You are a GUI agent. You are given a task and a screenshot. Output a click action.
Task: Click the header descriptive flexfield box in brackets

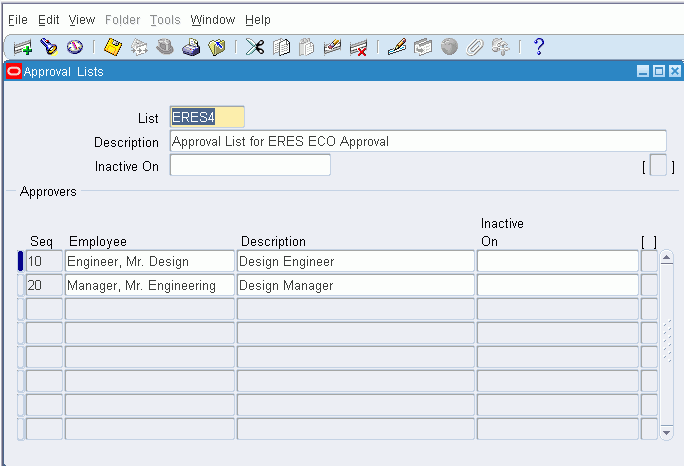point(658,165)
